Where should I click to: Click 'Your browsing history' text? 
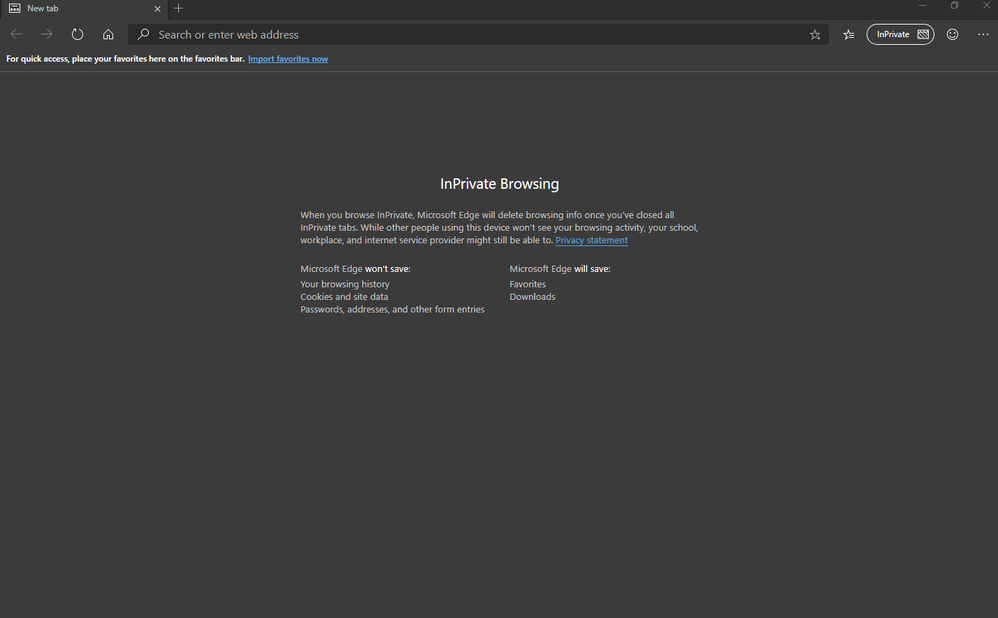point(345,284)
